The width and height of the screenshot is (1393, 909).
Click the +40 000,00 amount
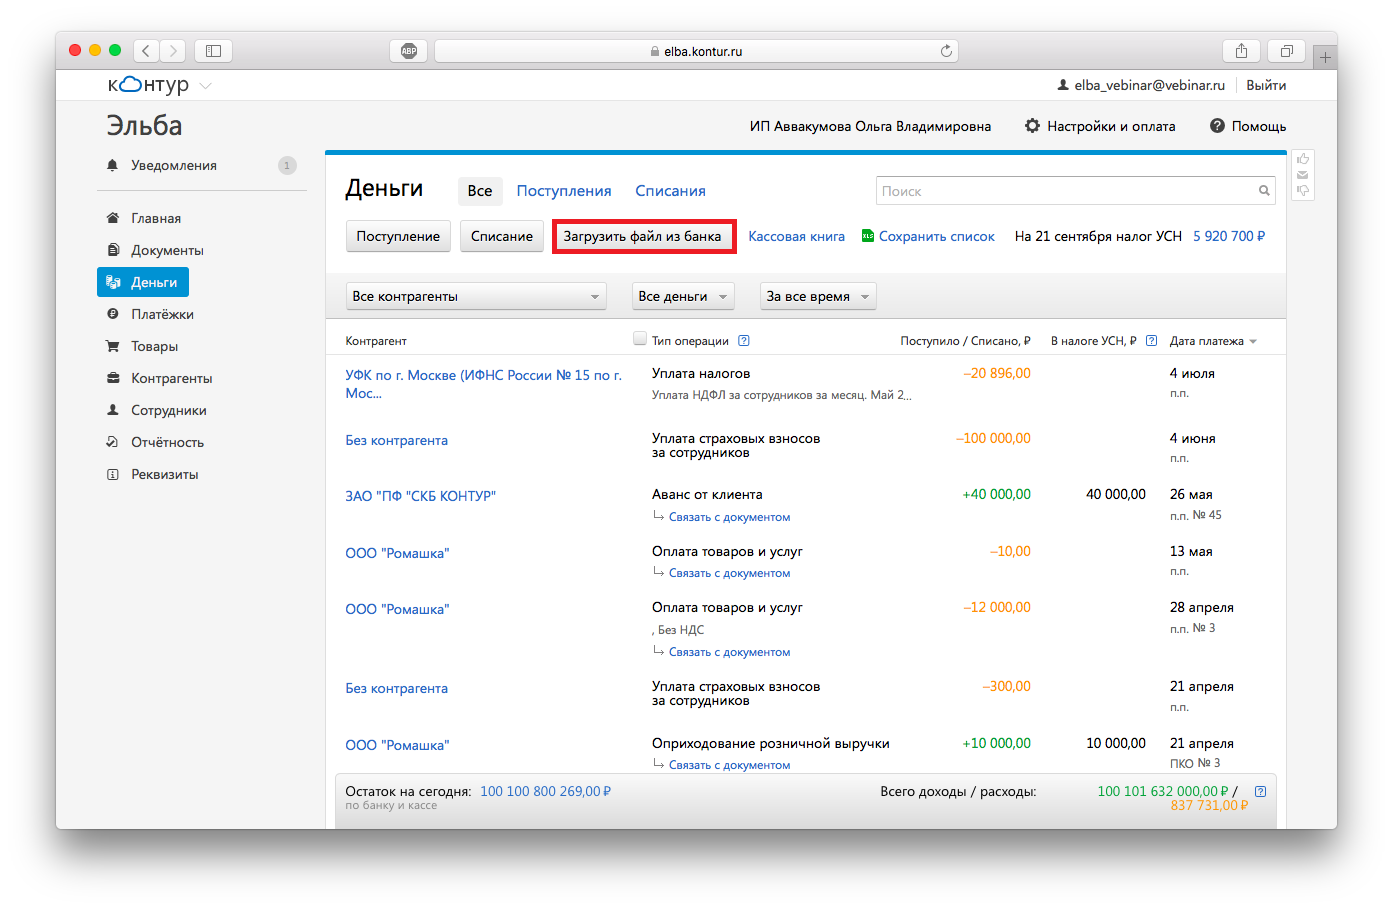[x=996, y=494]
